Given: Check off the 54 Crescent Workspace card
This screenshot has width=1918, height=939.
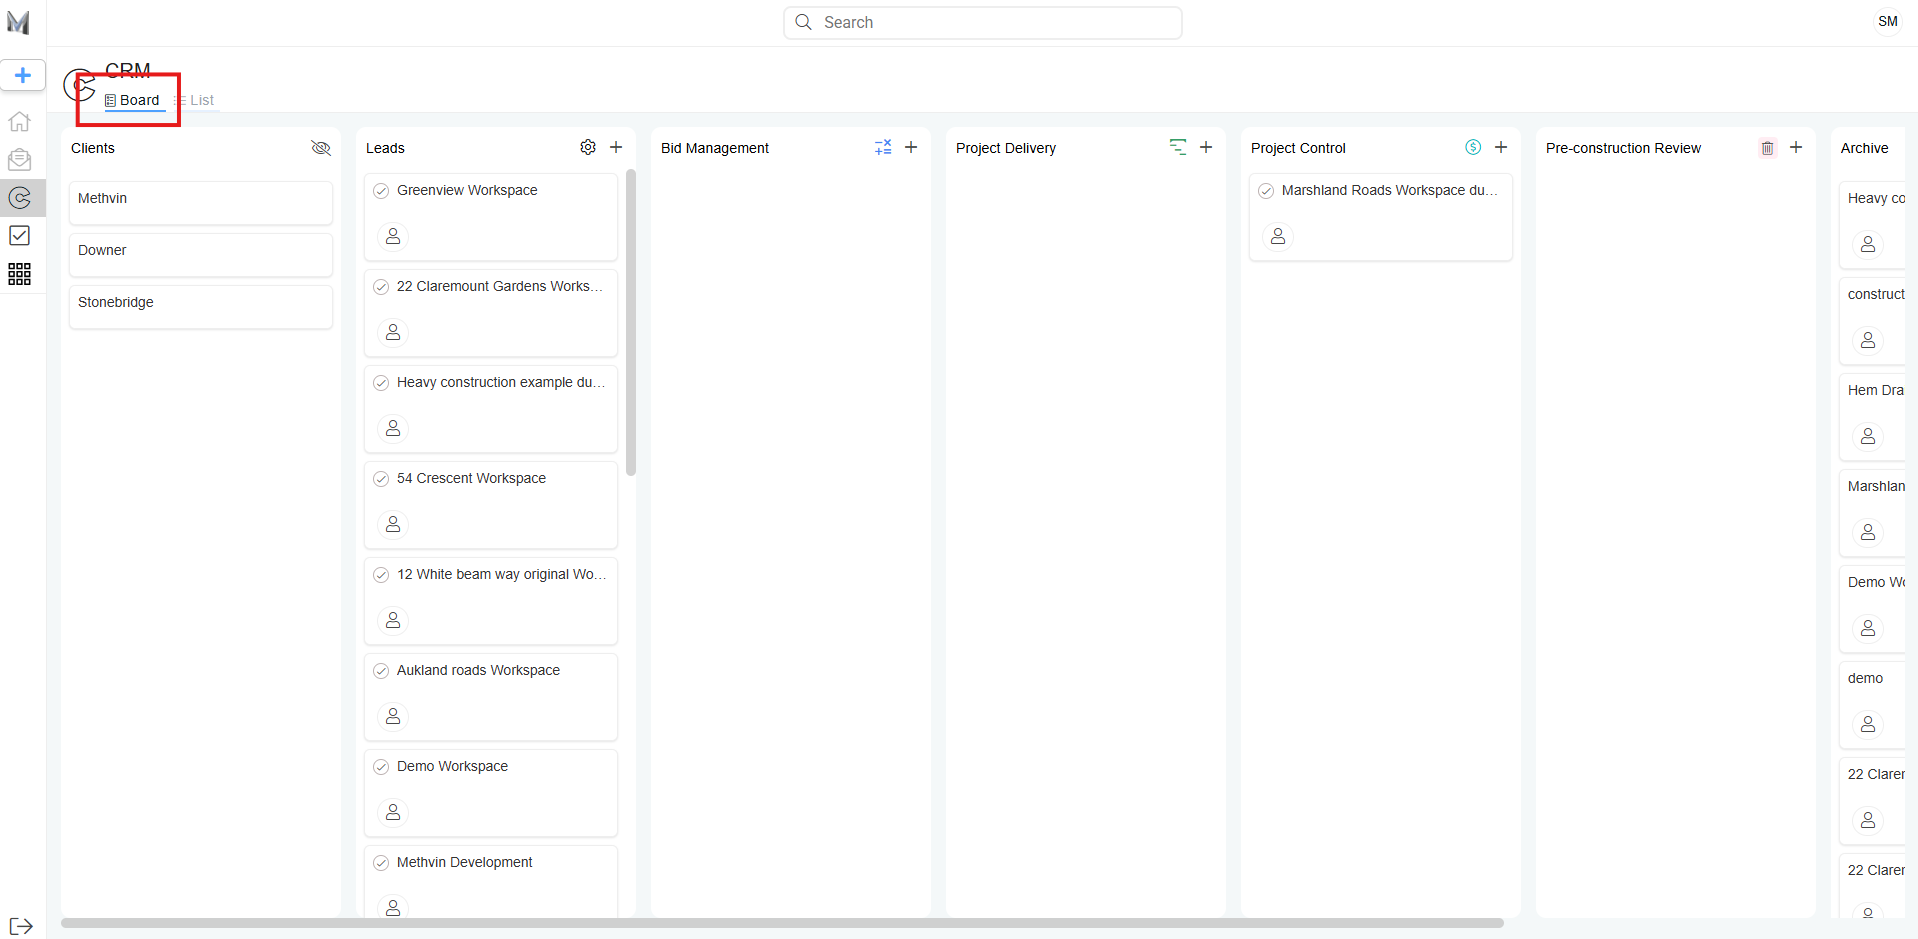Looking at the screenshot, I should click(x=381, y=479).
